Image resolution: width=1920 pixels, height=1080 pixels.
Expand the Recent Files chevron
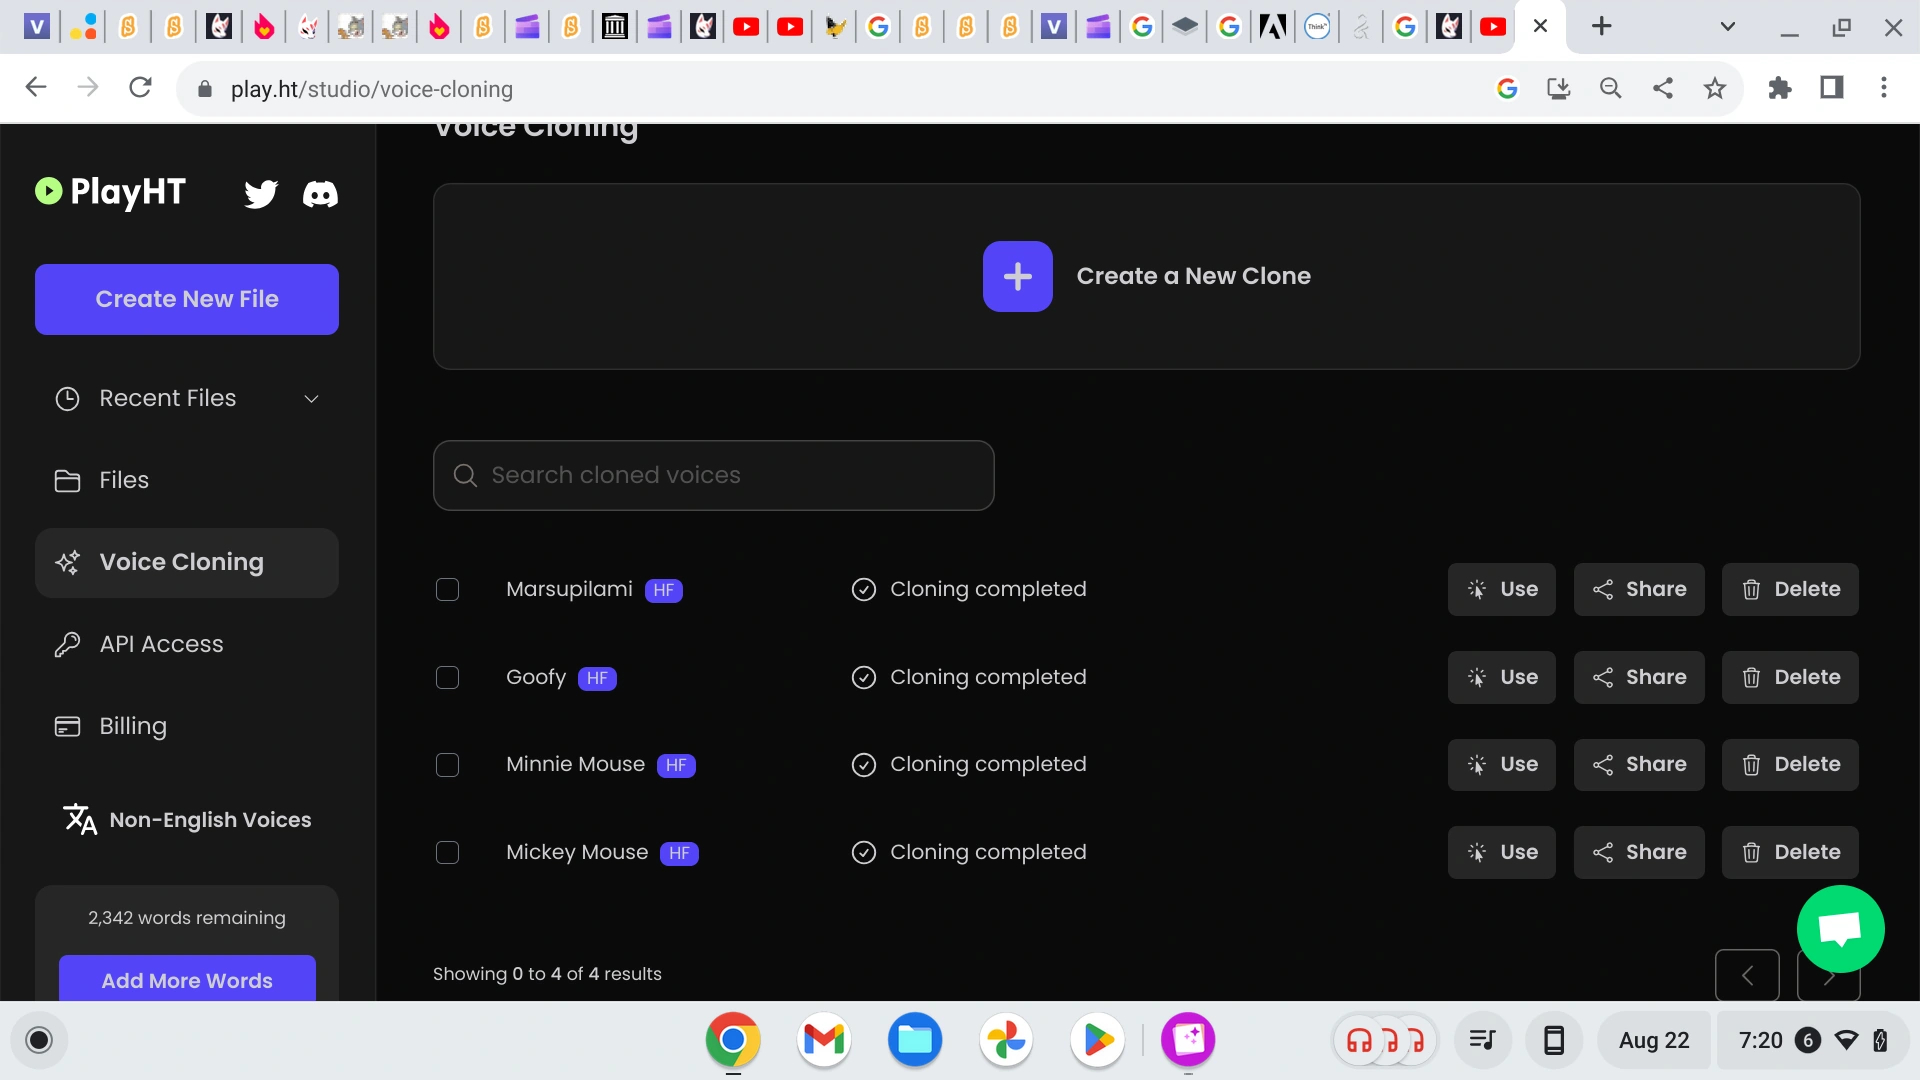pyautogui.click(x=311, y=399)
